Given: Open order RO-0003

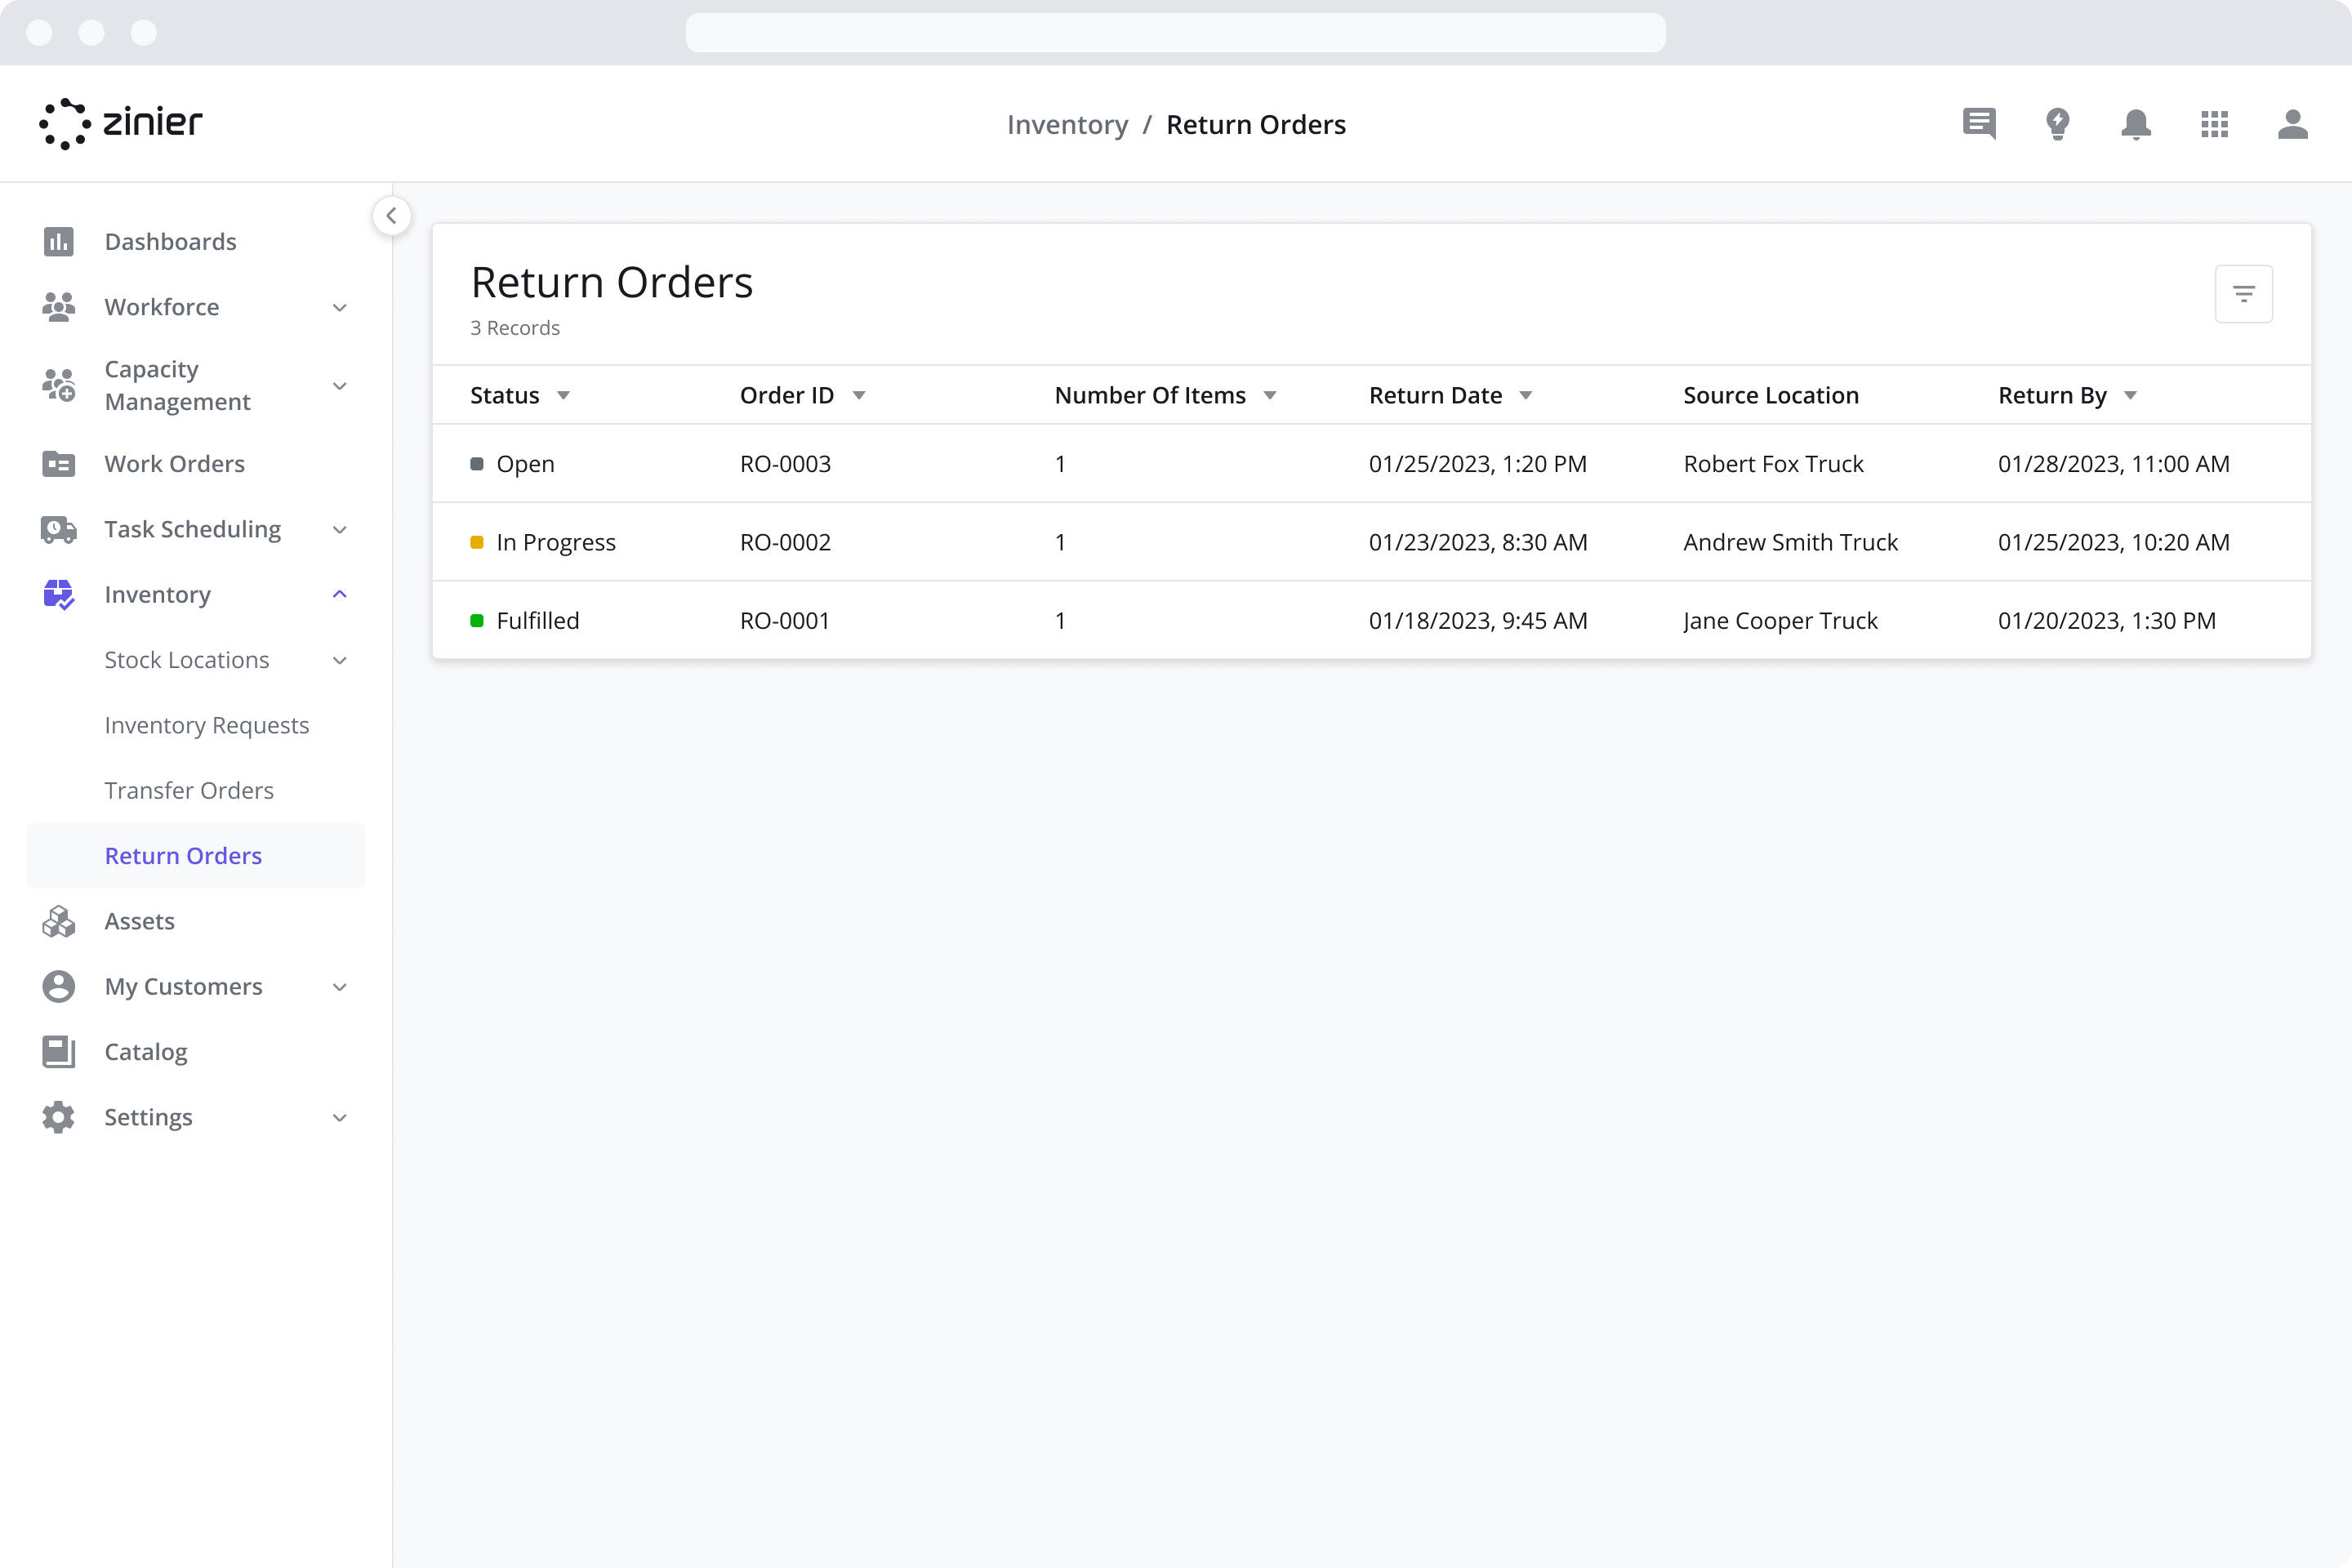Looking at the screenshot, I should [x=785, y=463].
